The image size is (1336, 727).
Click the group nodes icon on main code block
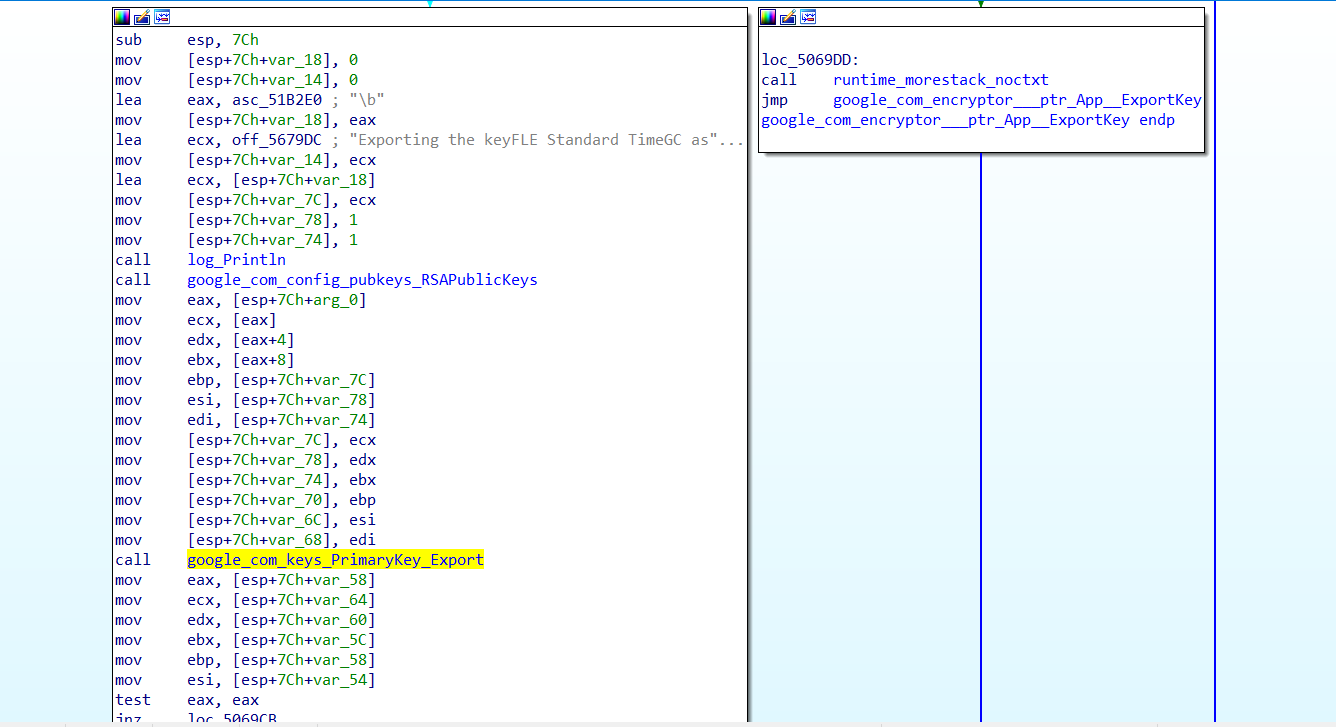pos(162,17)
